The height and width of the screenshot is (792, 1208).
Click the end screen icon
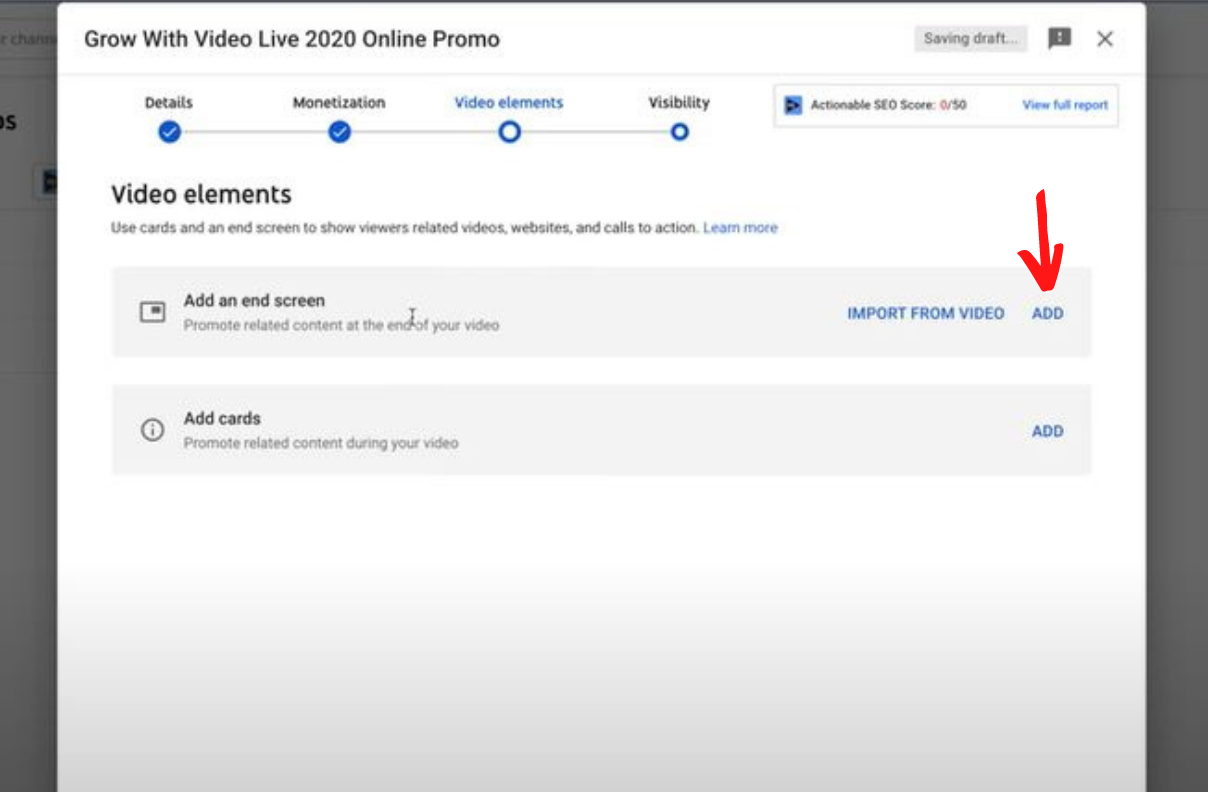(x=152, y=313)
